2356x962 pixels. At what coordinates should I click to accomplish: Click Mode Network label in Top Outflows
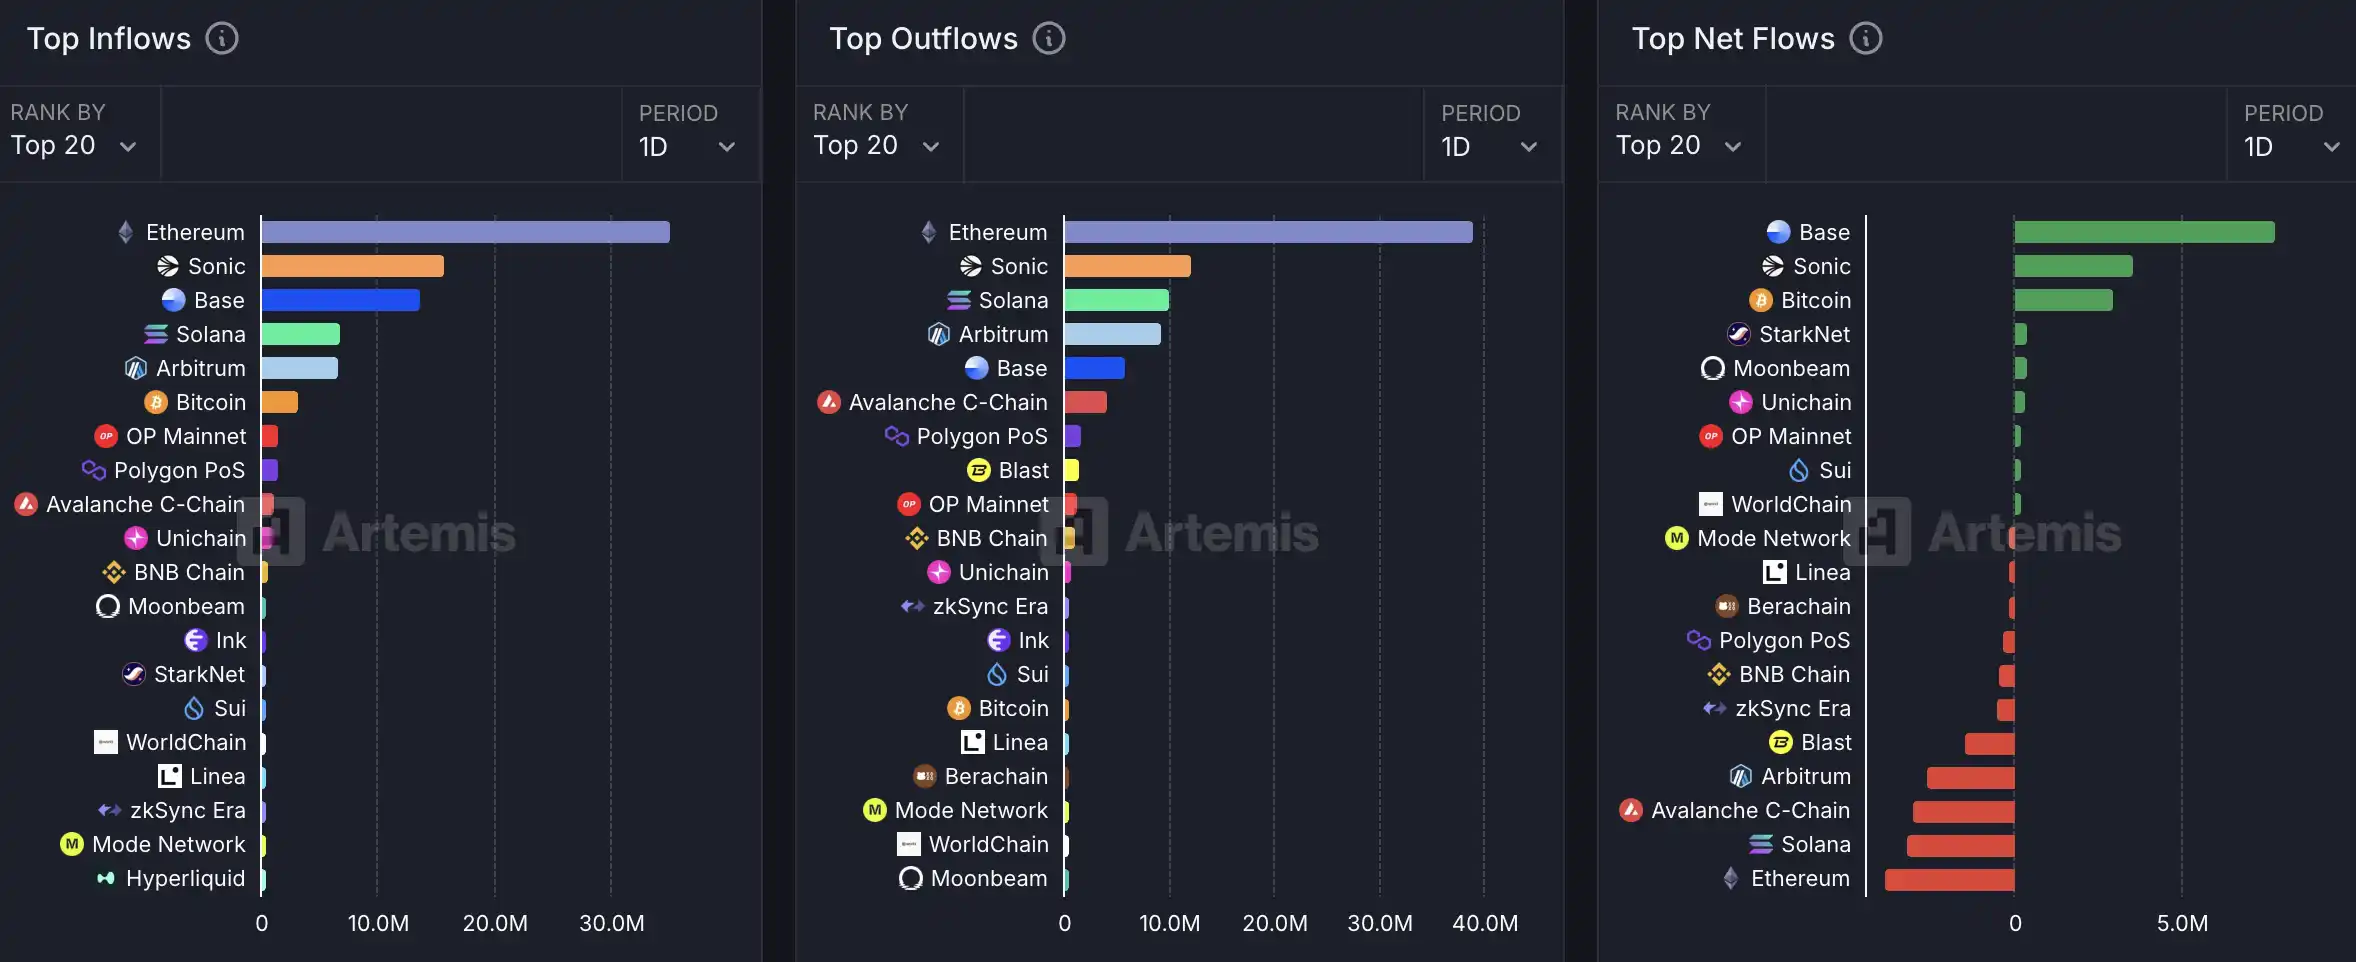pyautogui.click(x=972, y=810)
